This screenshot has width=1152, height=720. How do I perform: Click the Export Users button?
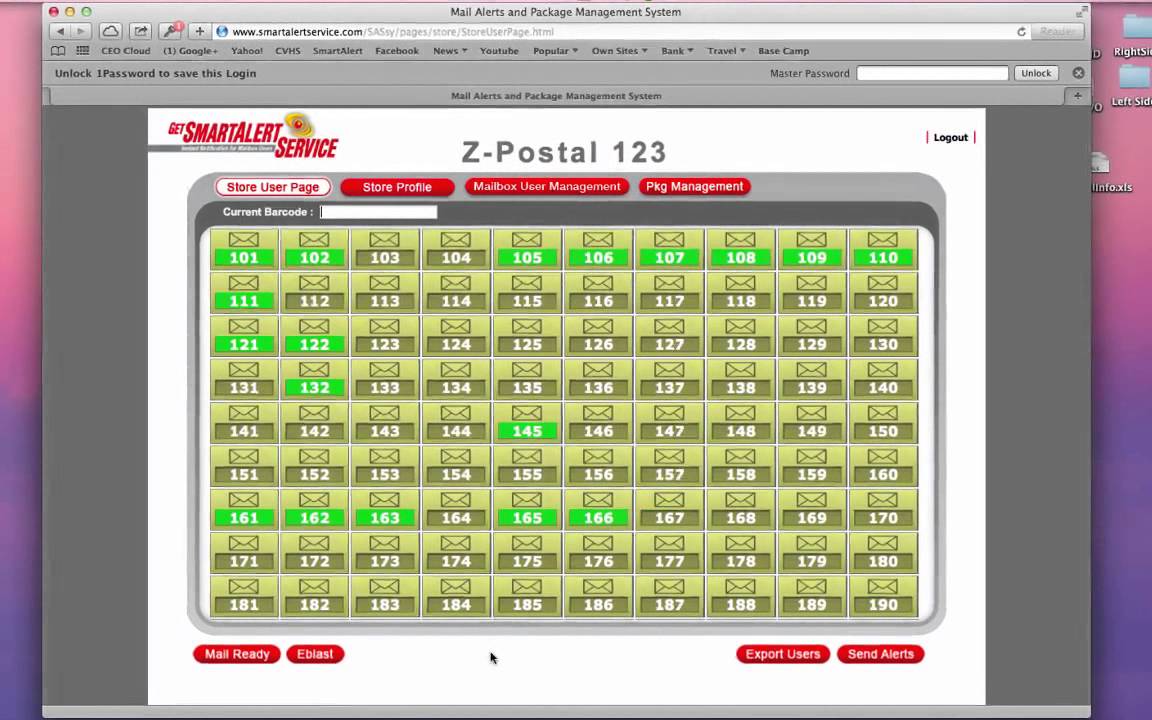[x=782, y=654]
